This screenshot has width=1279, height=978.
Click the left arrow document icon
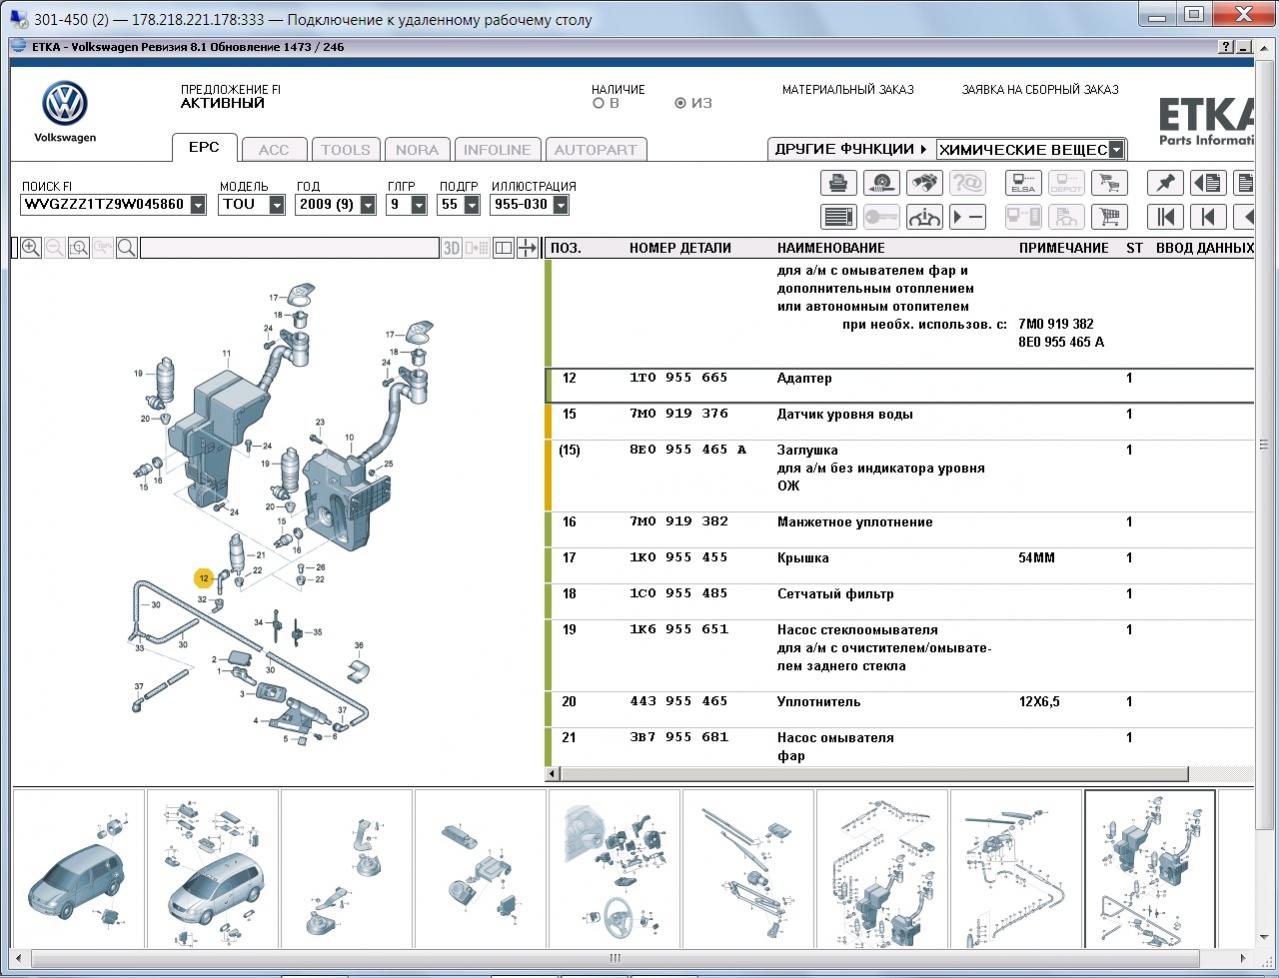tap(1208, 183)
